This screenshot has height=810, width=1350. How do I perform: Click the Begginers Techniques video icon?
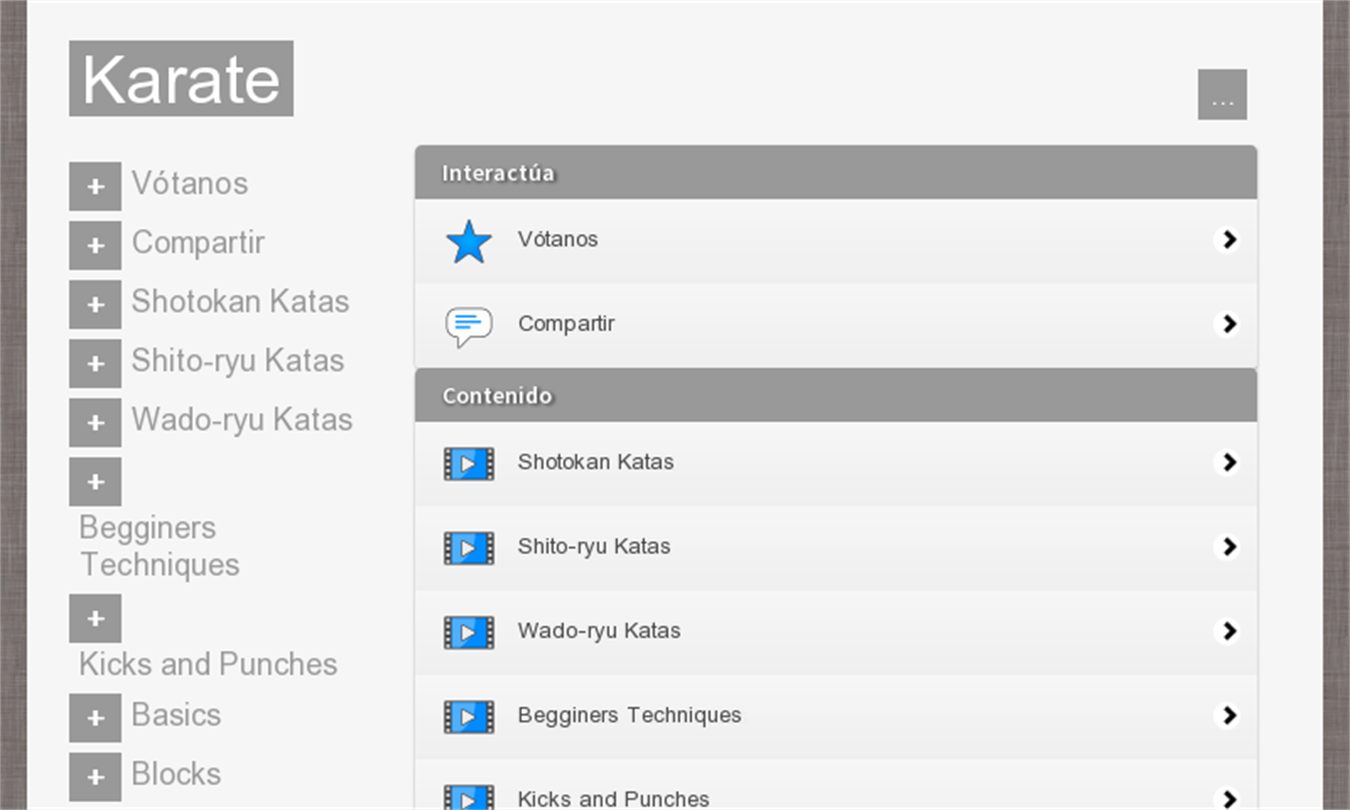pos(469,716)
